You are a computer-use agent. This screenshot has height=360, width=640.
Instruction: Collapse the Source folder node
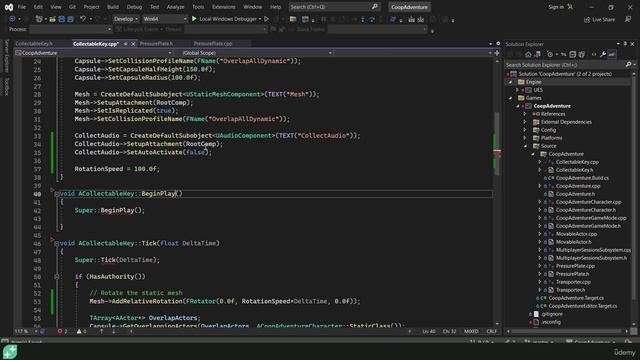tap(525, 146)
